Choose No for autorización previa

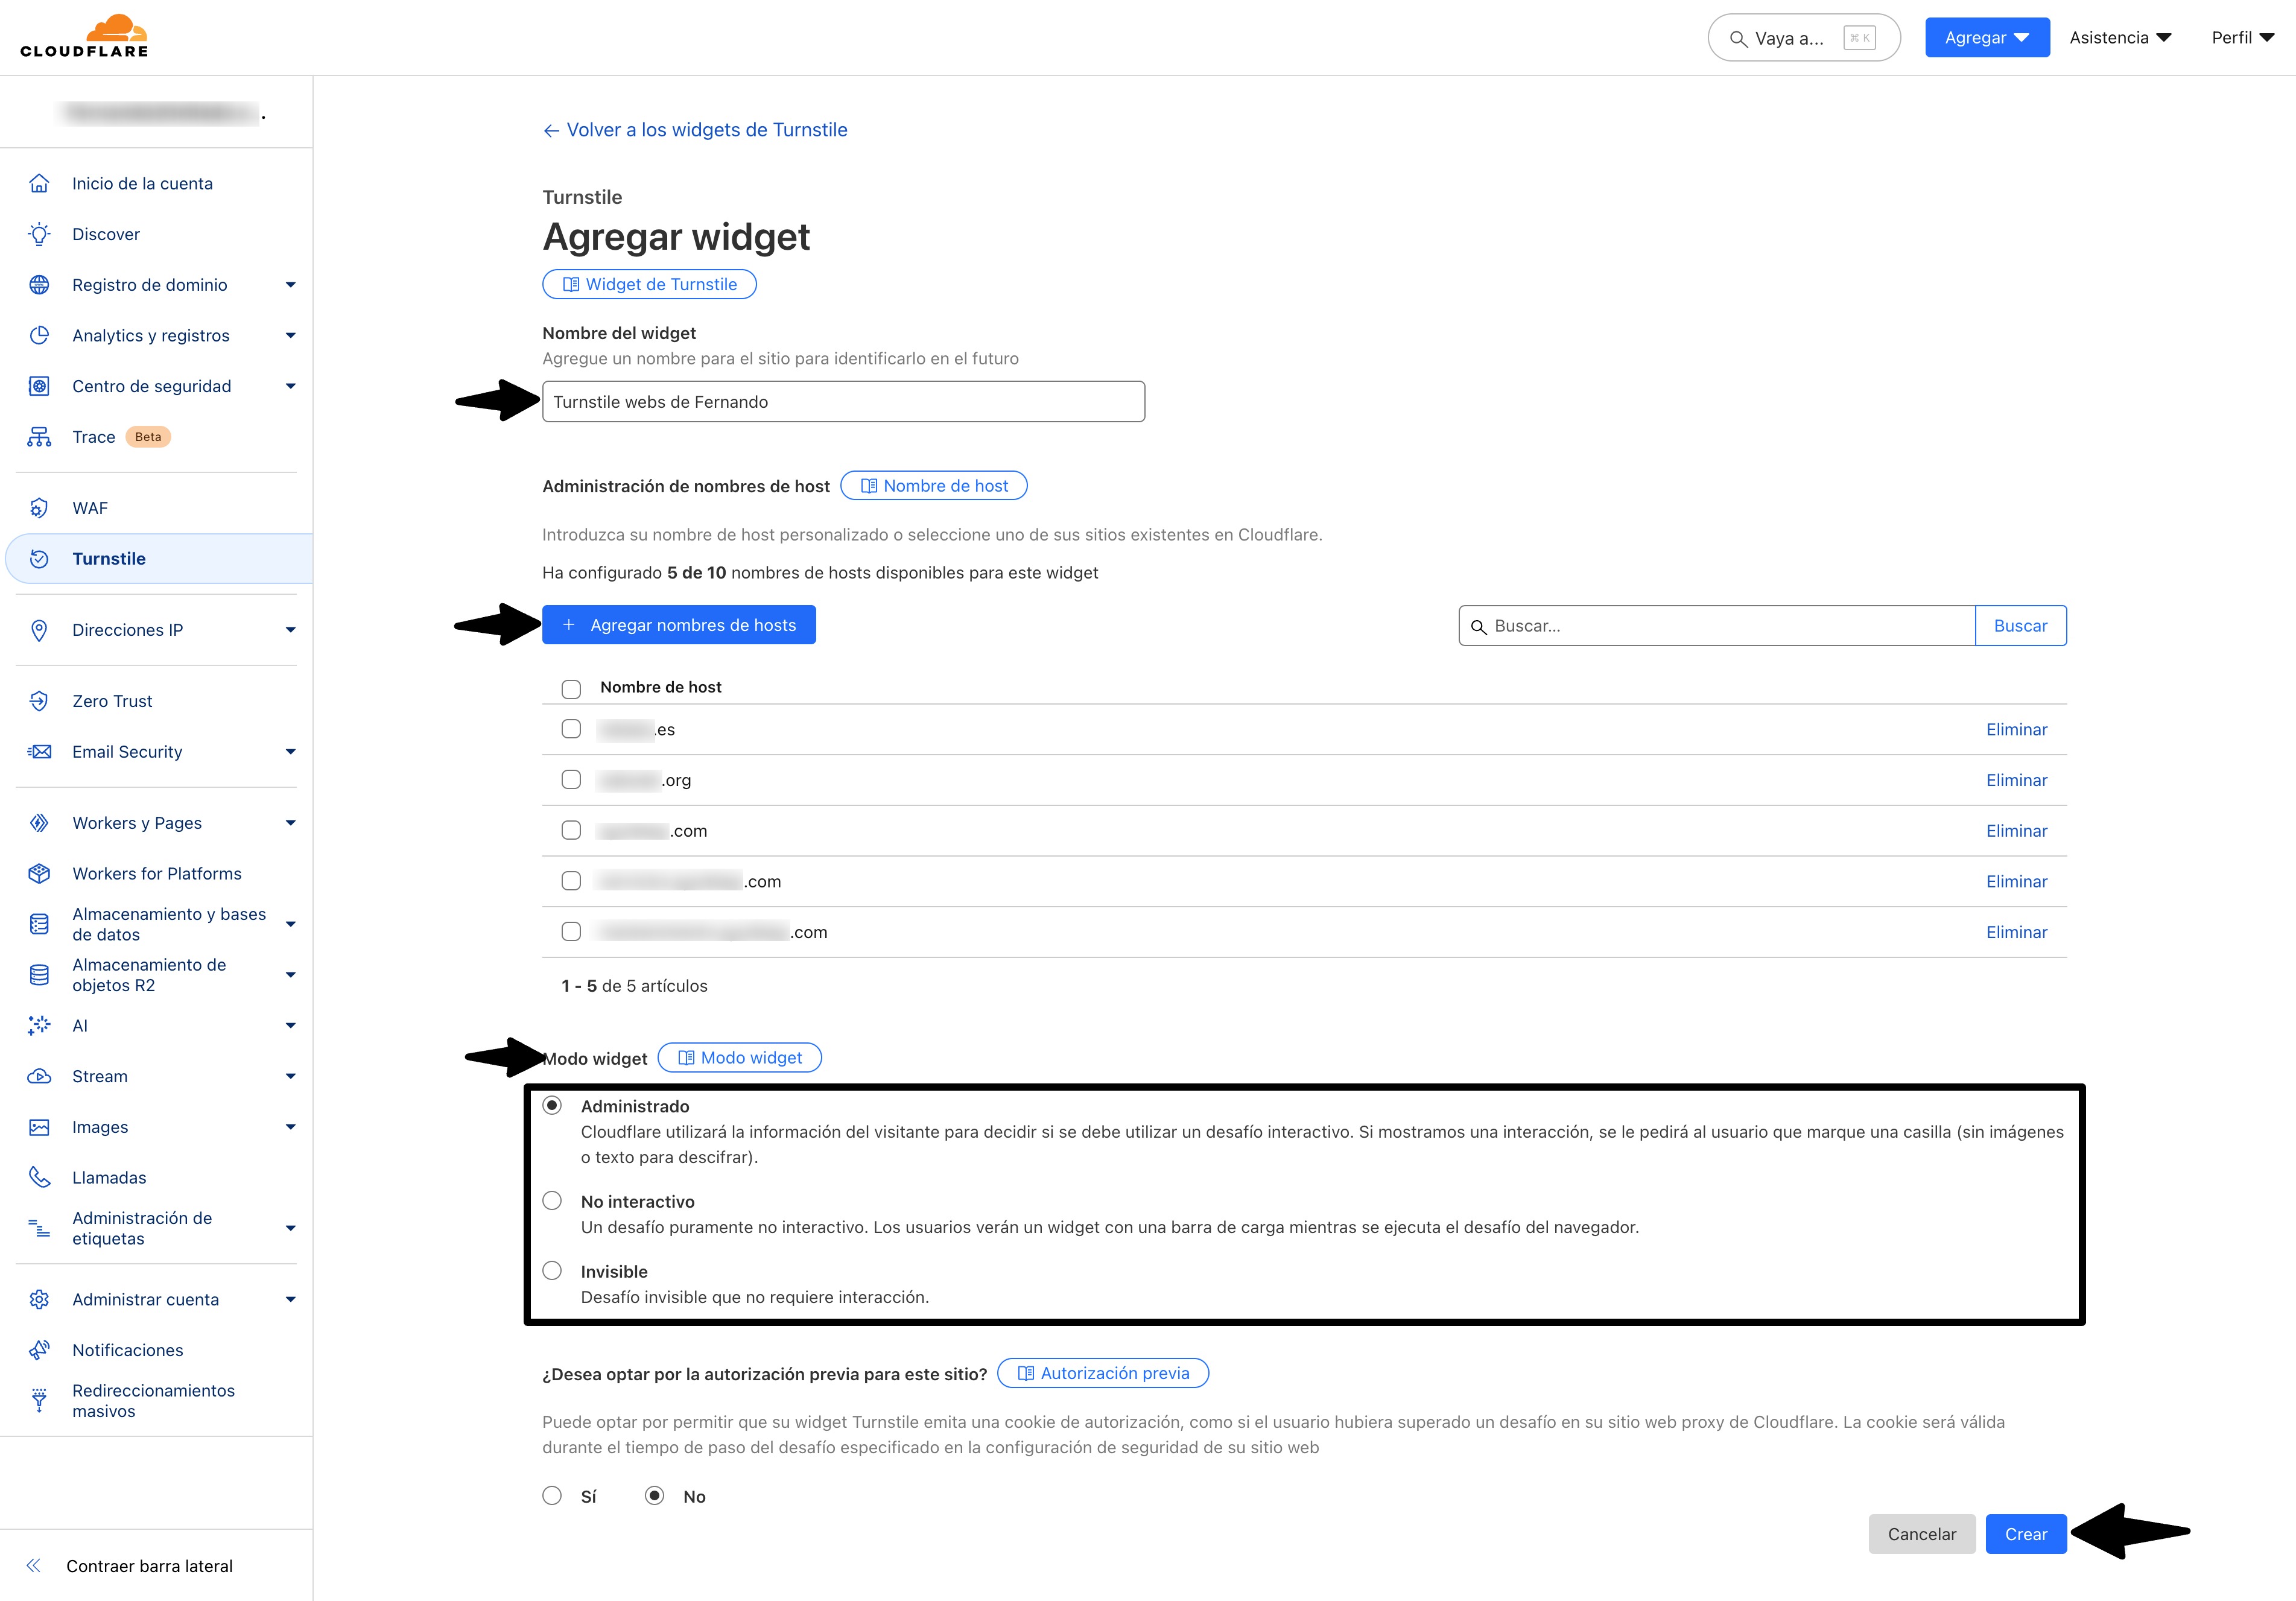654,1496
